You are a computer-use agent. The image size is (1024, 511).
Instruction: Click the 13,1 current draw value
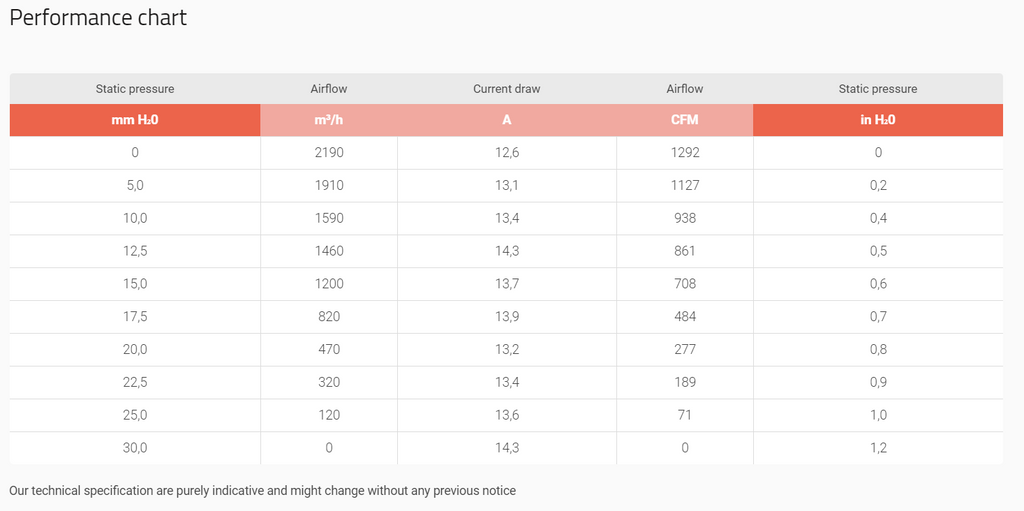click(x=506, y=186)
